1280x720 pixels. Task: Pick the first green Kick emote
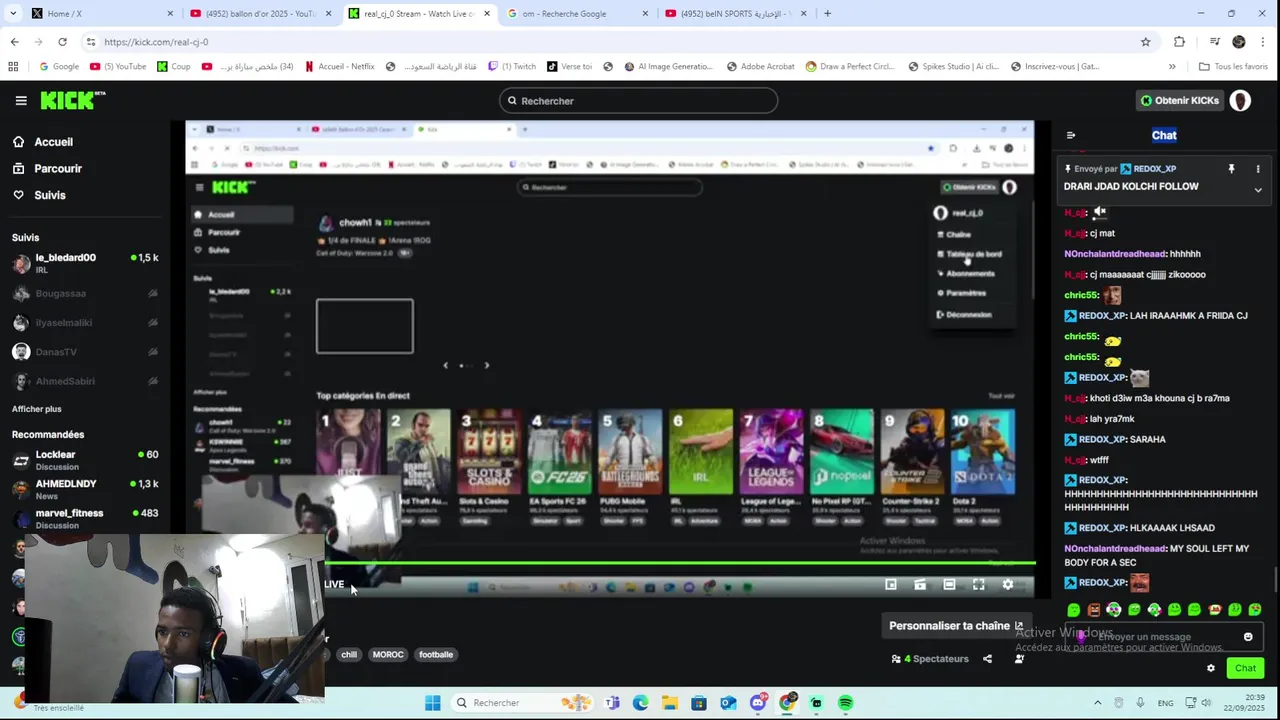pyautogui.click(x=1073, y=610)
